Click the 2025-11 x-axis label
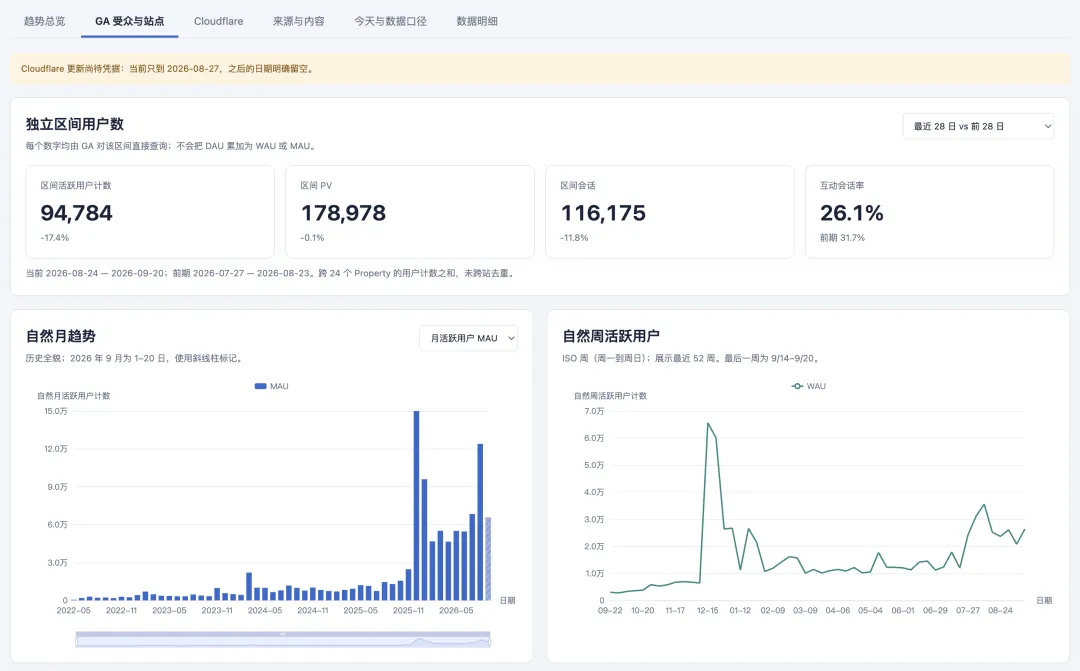This screenshot has width=1080, height=671. pos(408,610)
